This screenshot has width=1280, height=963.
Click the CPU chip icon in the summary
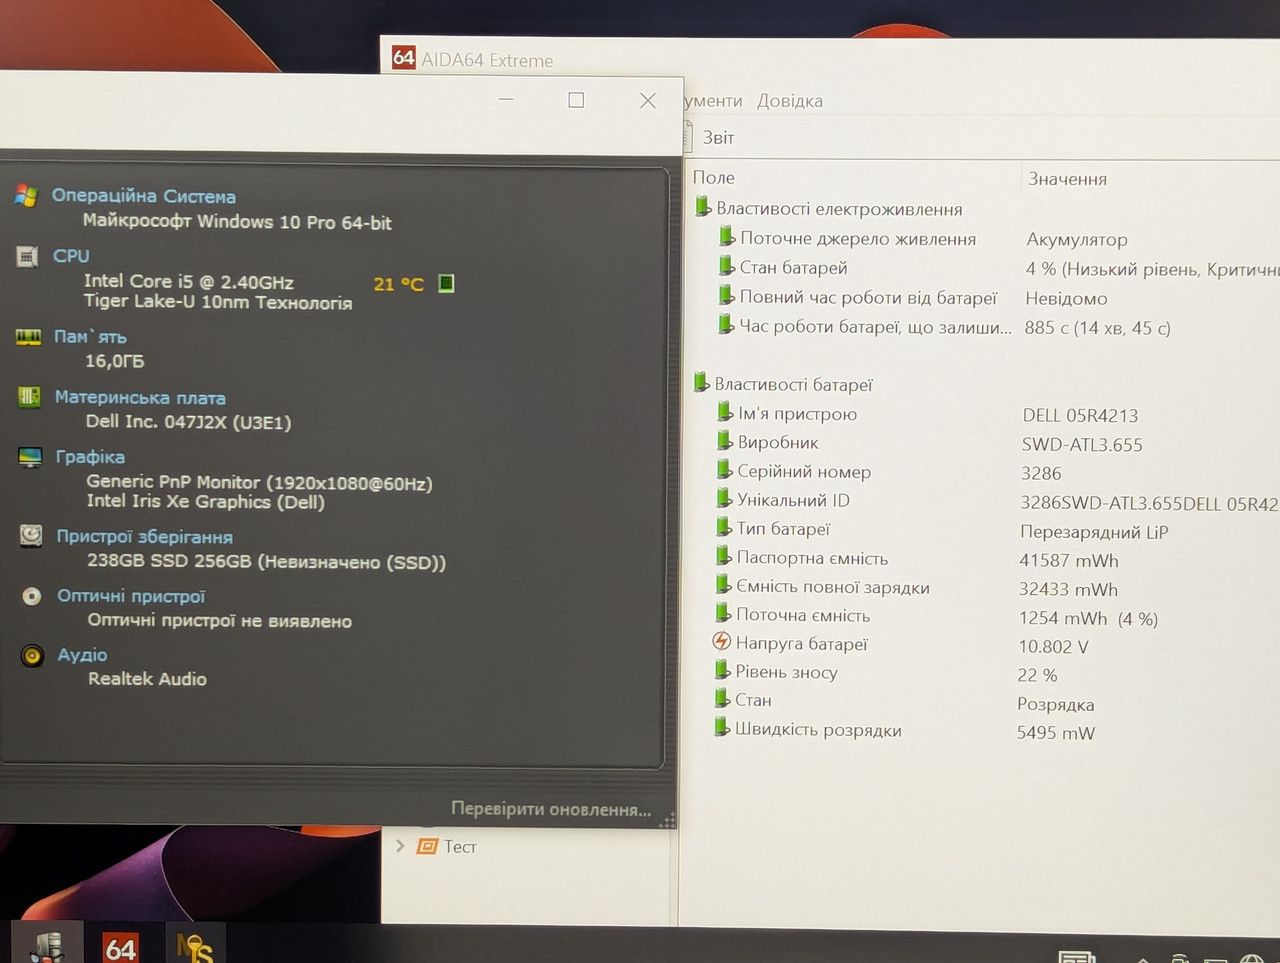[28, 257]
